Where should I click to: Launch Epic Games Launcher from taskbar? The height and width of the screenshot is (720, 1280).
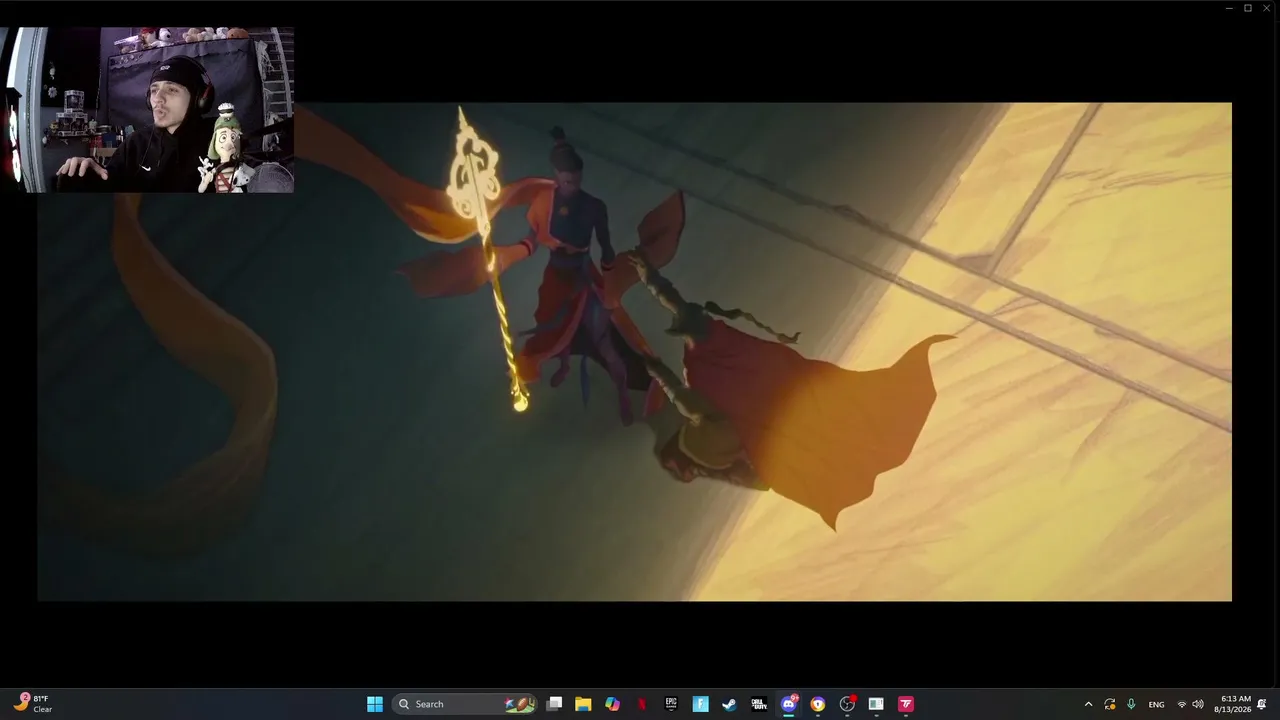671,704
